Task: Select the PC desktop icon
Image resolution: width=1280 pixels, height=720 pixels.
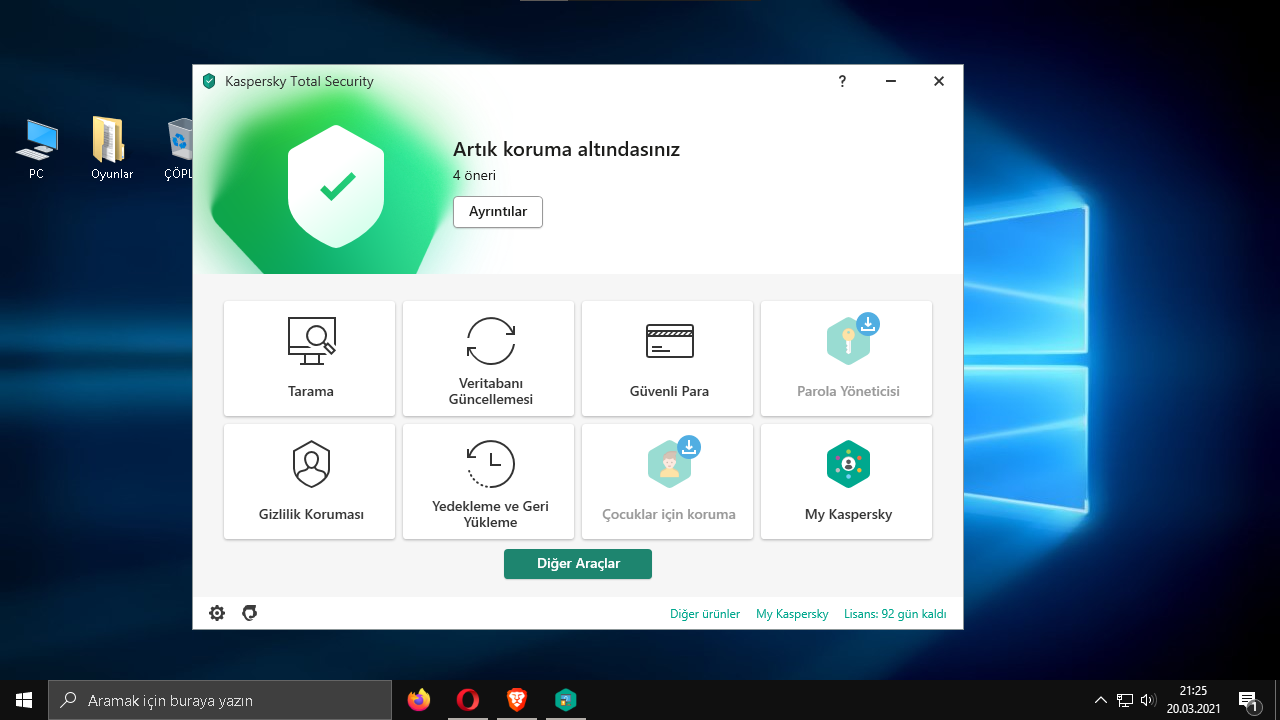Action: point(36,150)
